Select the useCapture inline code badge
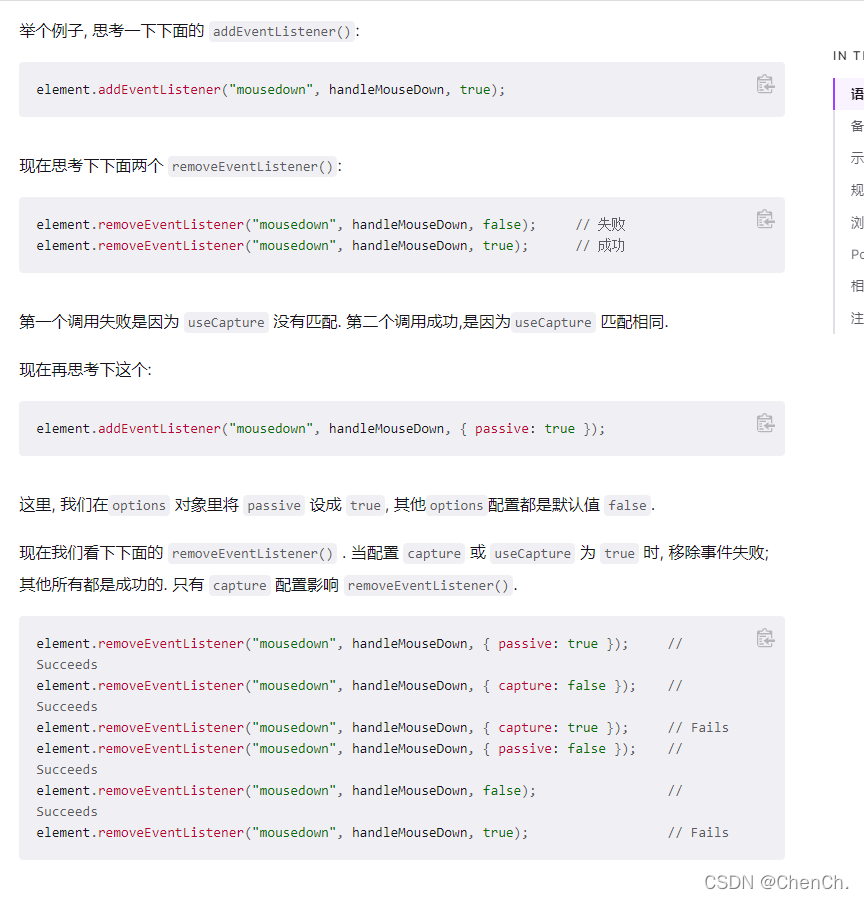The width and height of the screenshot is (864, 899). pyautogui.click(x=226, y=322)
